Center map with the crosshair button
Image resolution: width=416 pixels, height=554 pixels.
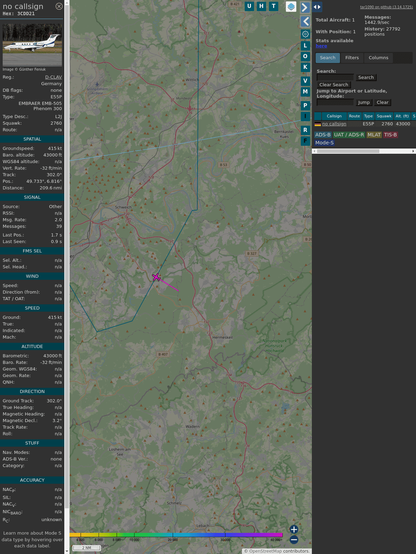pos(305,34)
